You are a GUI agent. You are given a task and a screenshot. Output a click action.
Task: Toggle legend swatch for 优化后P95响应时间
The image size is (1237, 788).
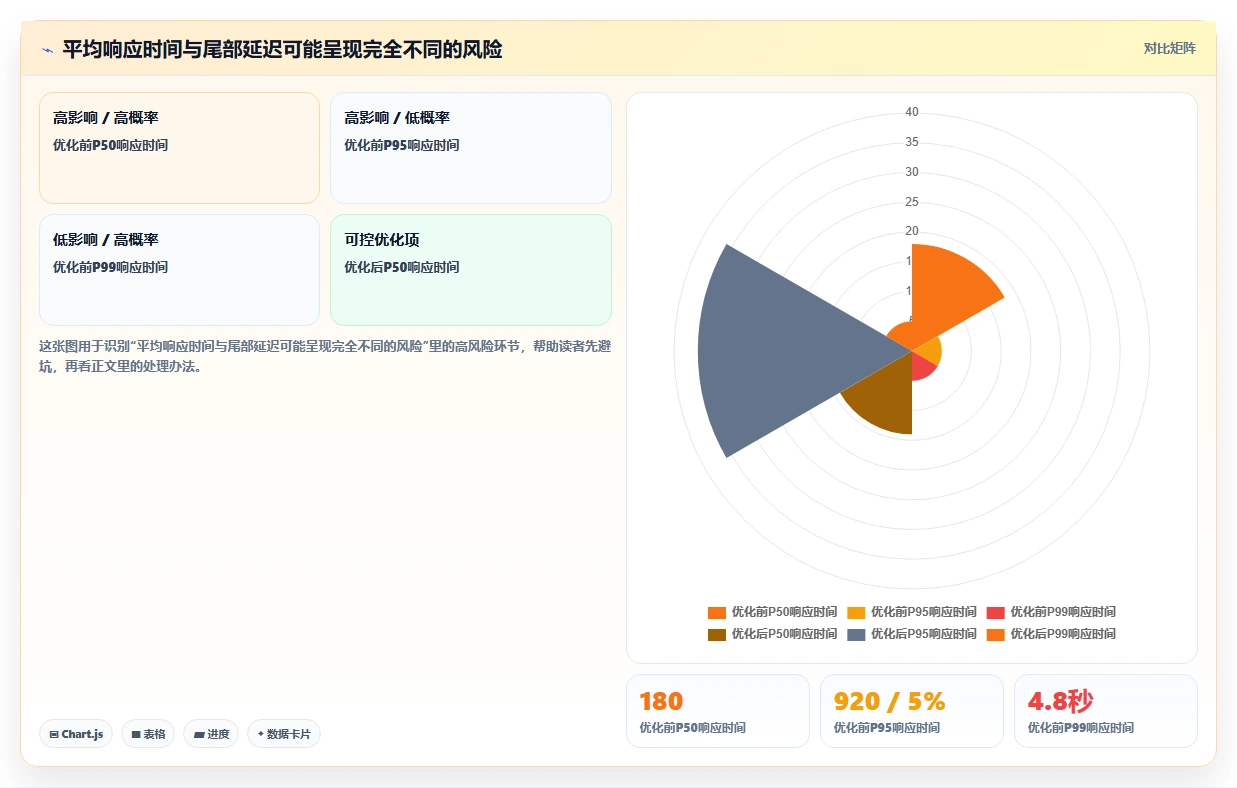(856, 634)
